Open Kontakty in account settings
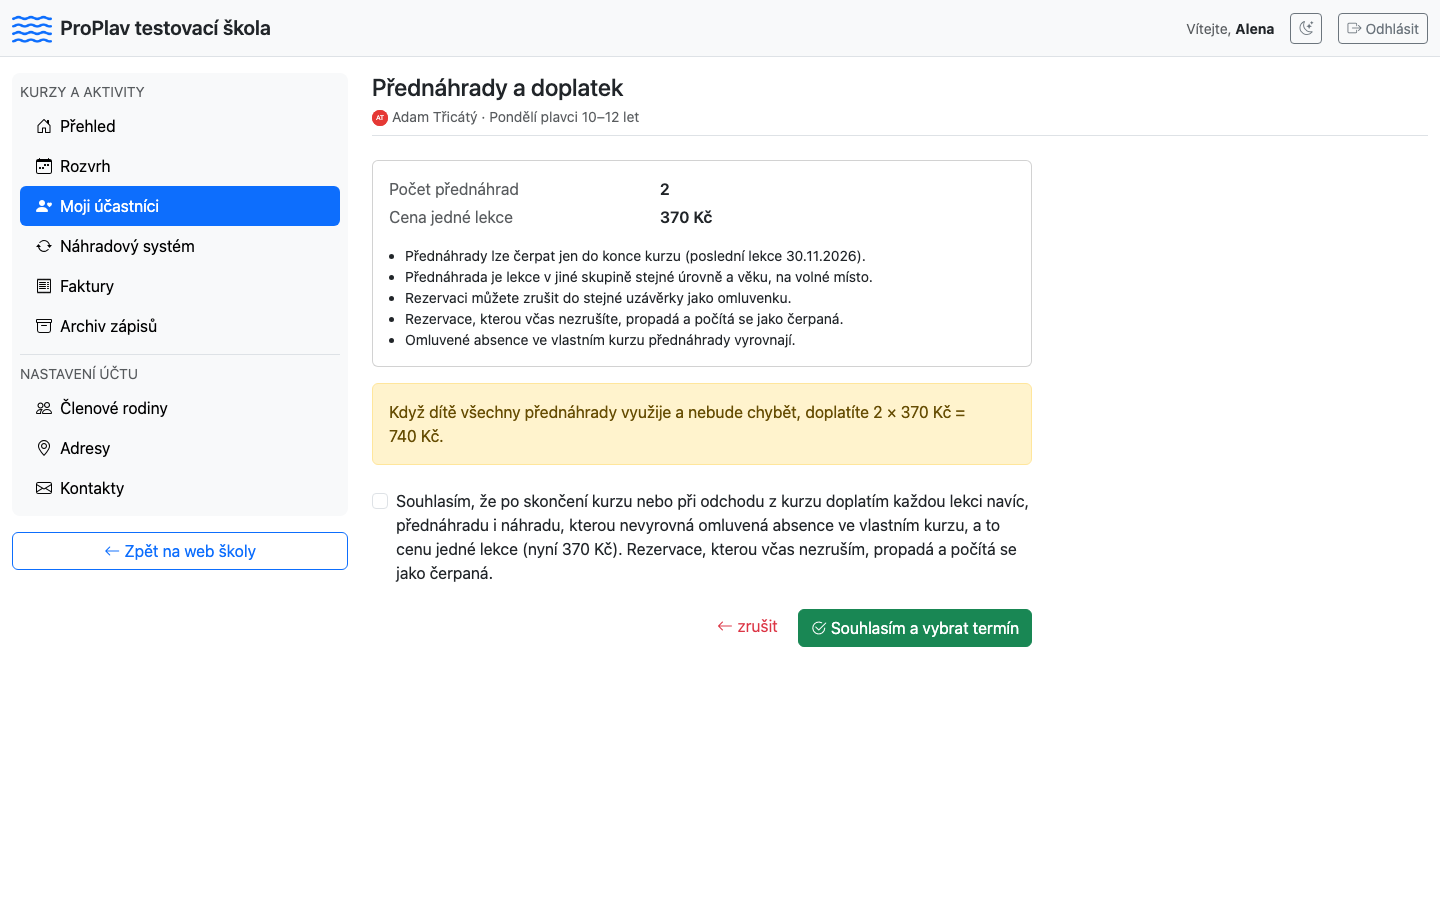 [x=180, y=488]
